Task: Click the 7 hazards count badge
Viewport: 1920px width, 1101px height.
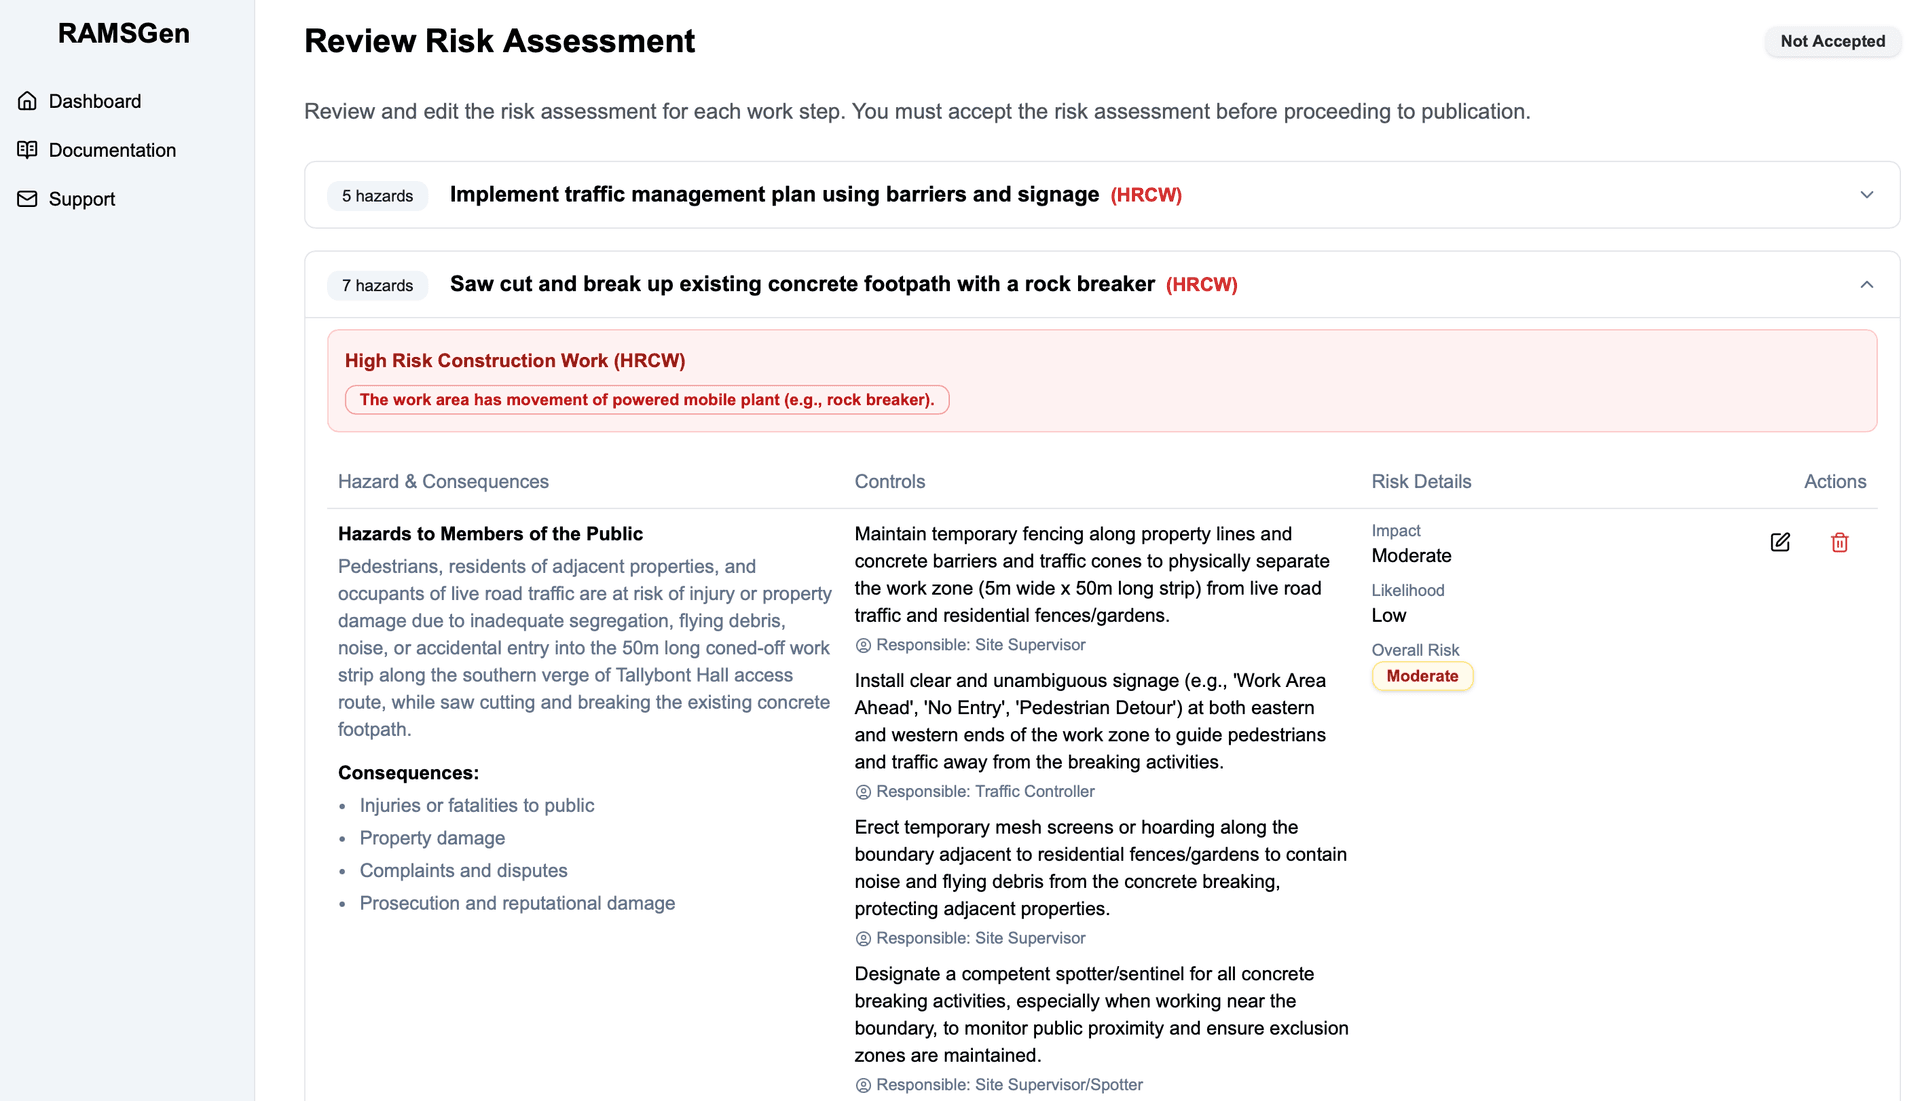Action: click(377, 285)
